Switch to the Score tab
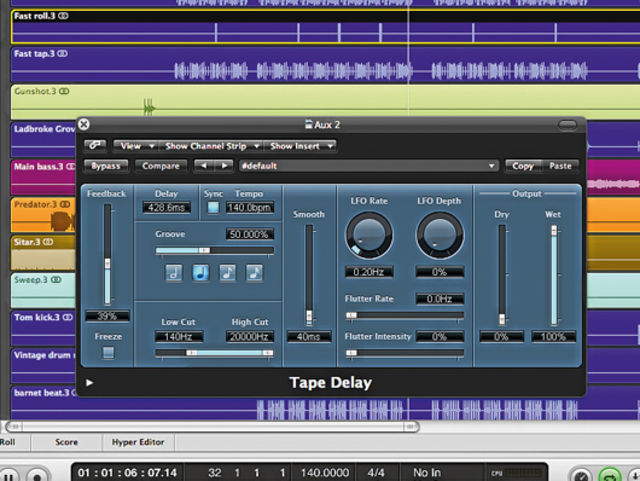640x481 pixels. click(67, 442)
